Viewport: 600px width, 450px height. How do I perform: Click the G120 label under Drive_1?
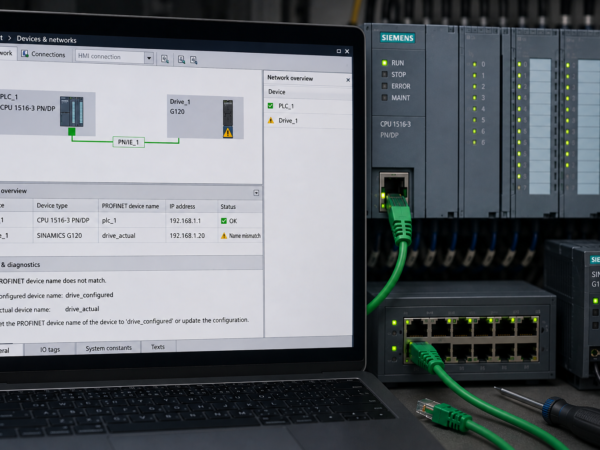[177, 112]
